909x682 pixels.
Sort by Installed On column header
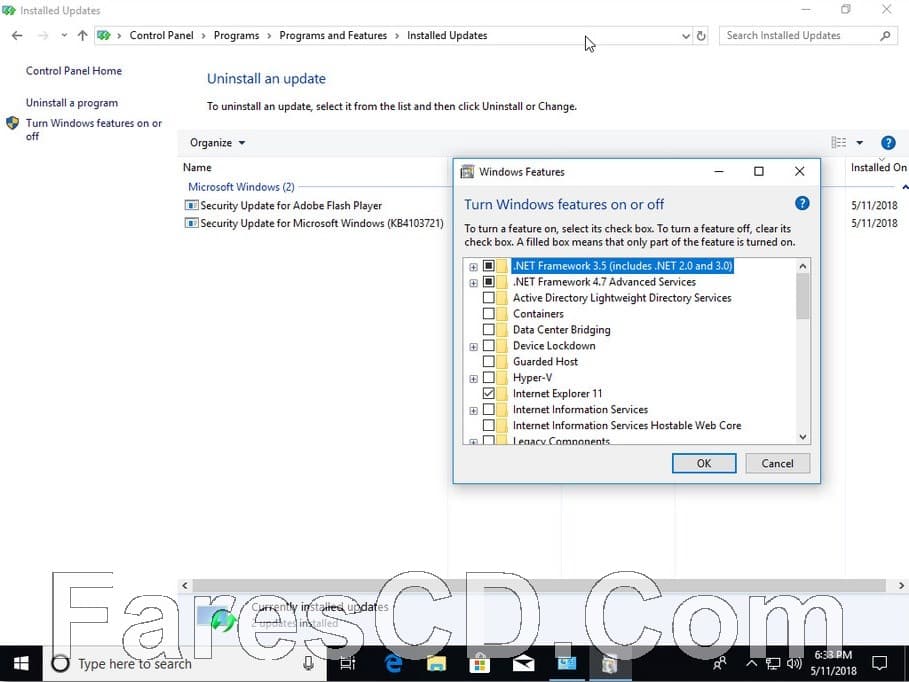point(878,168)
